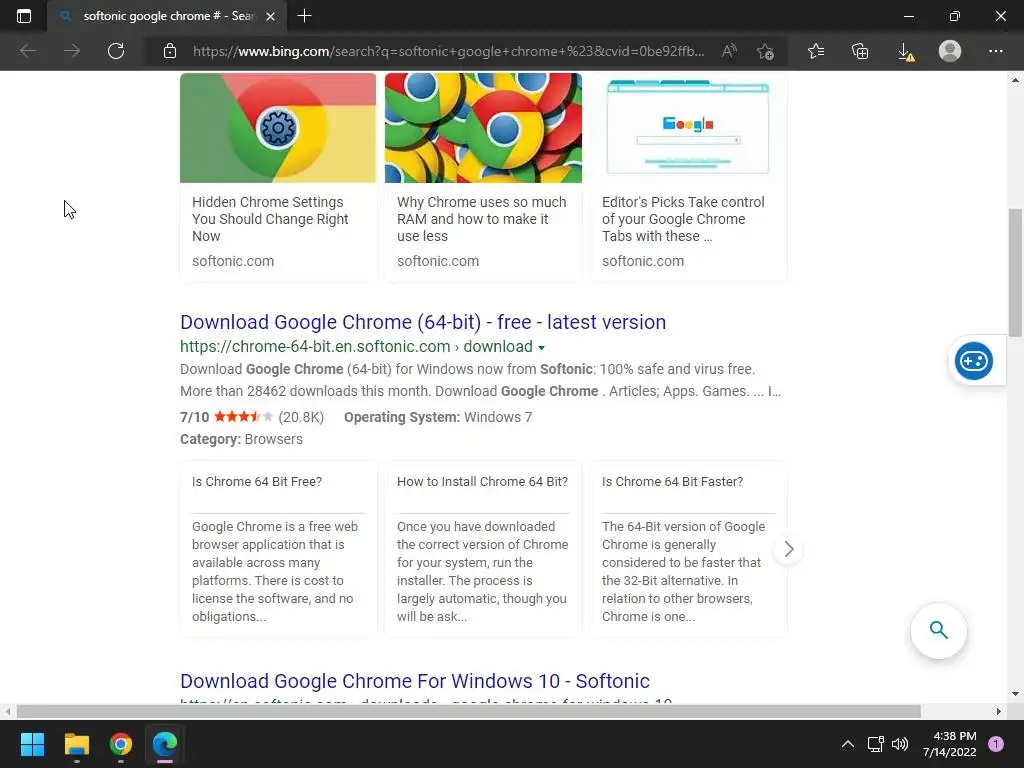Click the scroll left arrow

8,711
